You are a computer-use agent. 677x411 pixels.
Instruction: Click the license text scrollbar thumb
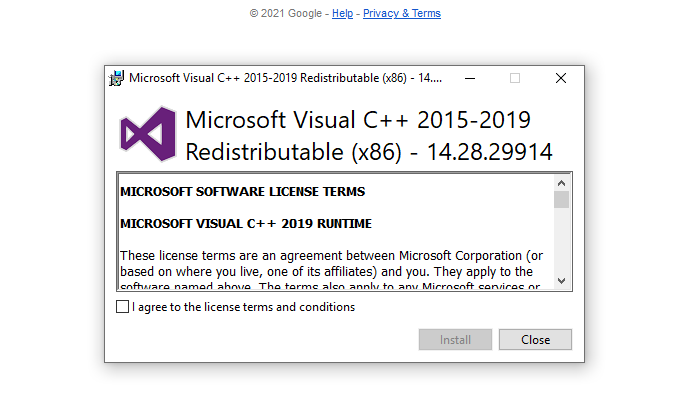(x=561, y=200)
